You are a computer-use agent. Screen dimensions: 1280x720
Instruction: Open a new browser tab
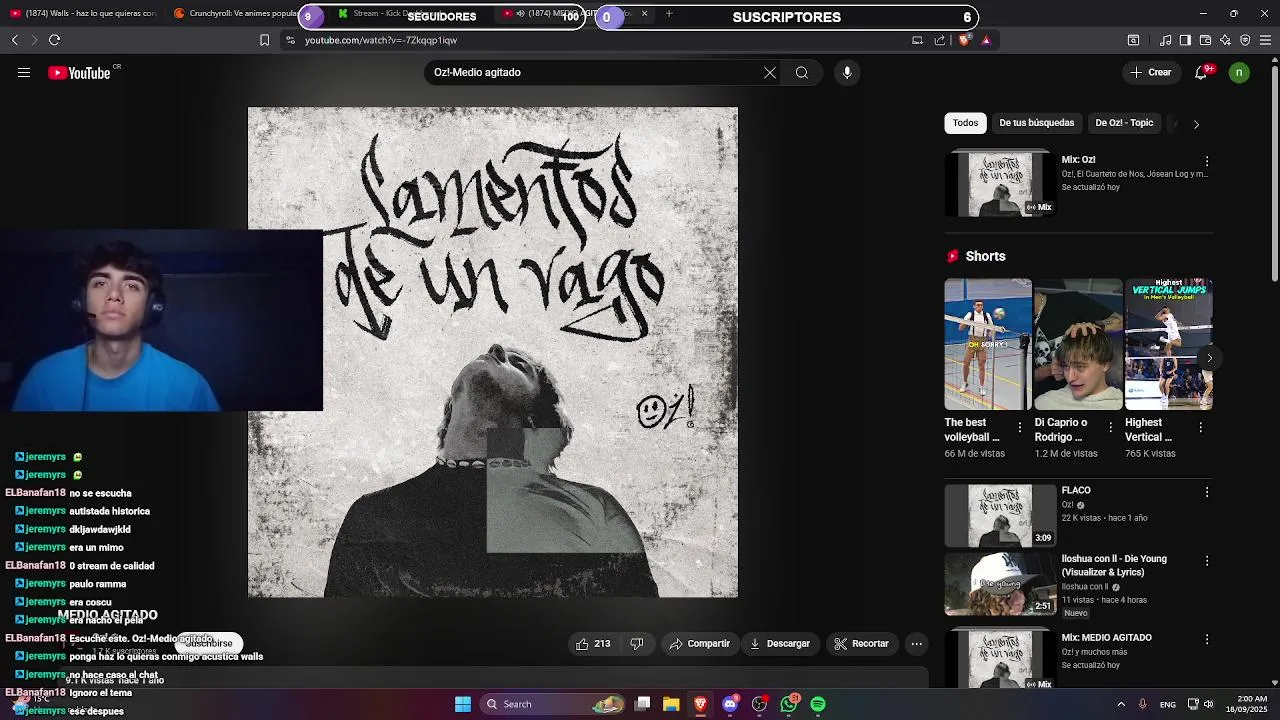(669, 14)
